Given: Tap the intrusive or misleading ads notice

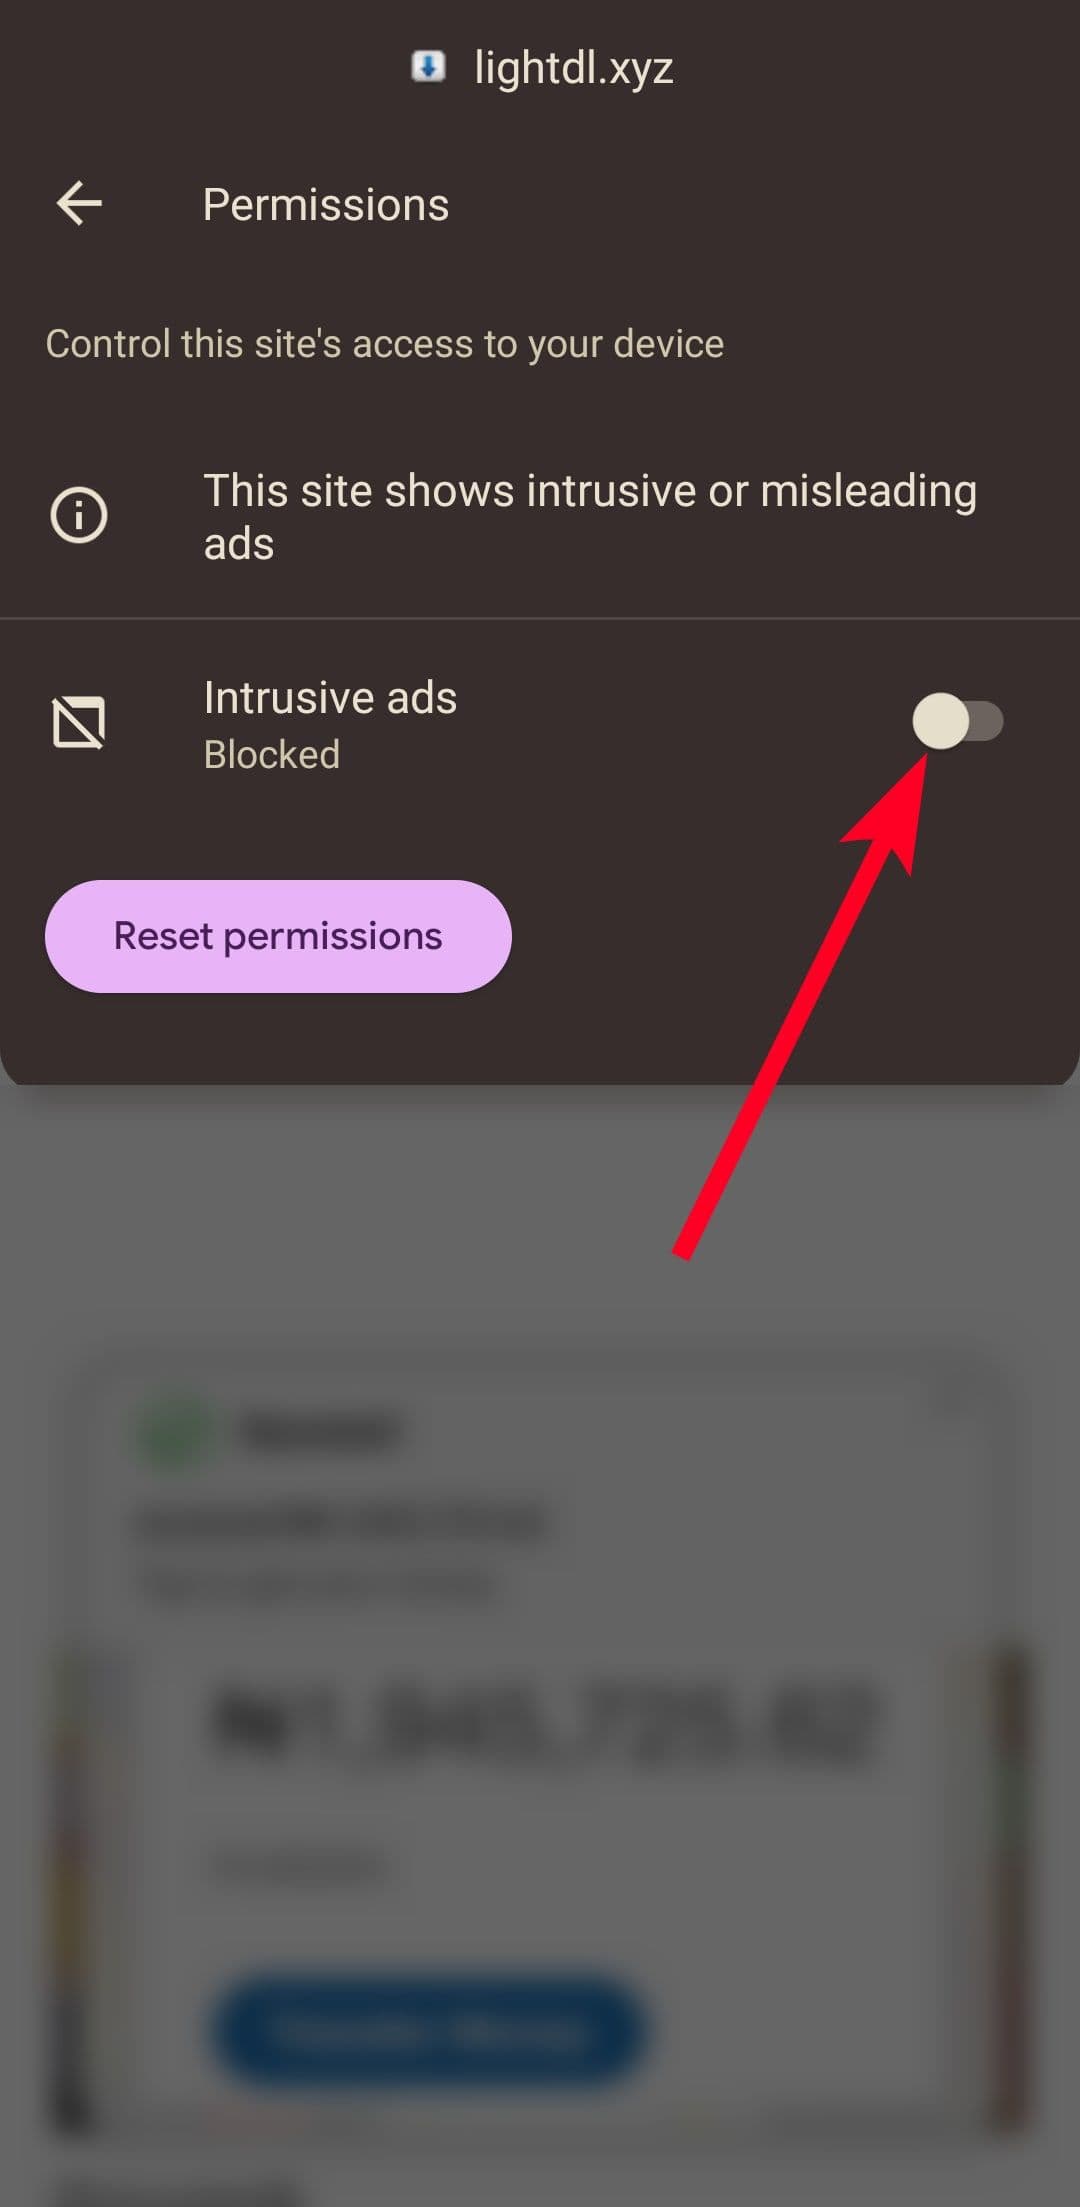Looking at the screenshot, I should pyautogui.click(x=590, y=516).
